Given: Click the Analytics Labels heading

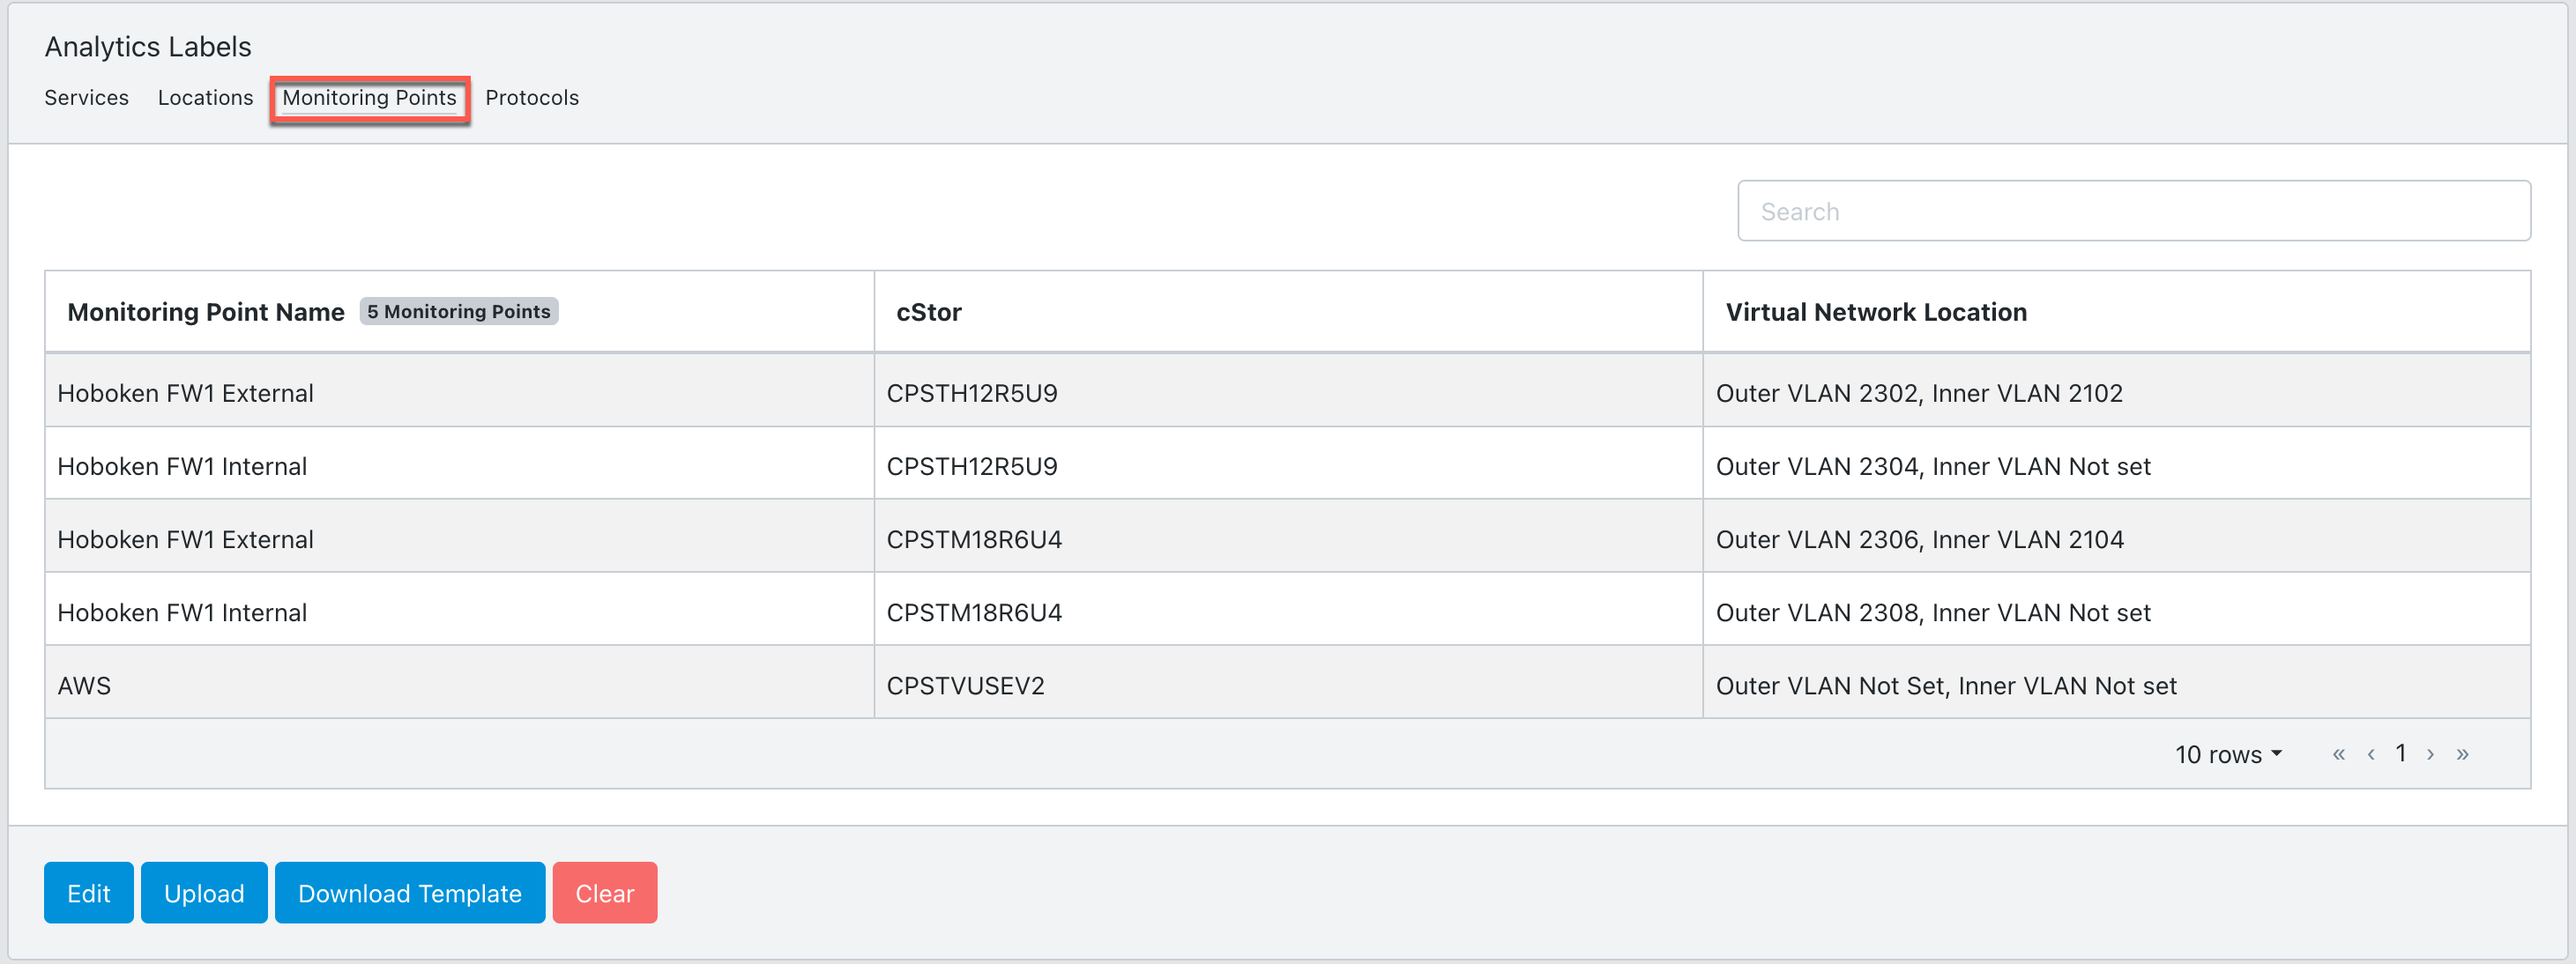Looking at the screenshot, I should pos(148,47).
